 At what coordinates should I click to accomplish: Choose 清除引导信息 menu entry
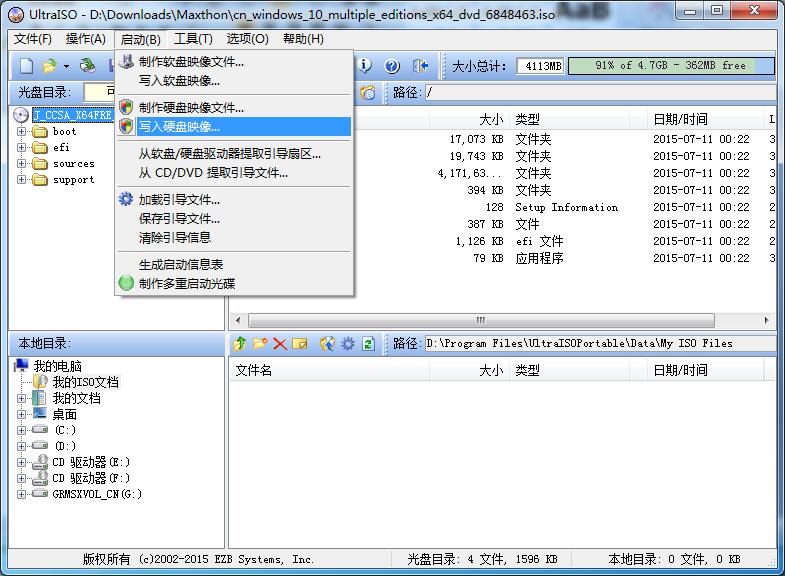click(x=234, y=238)
